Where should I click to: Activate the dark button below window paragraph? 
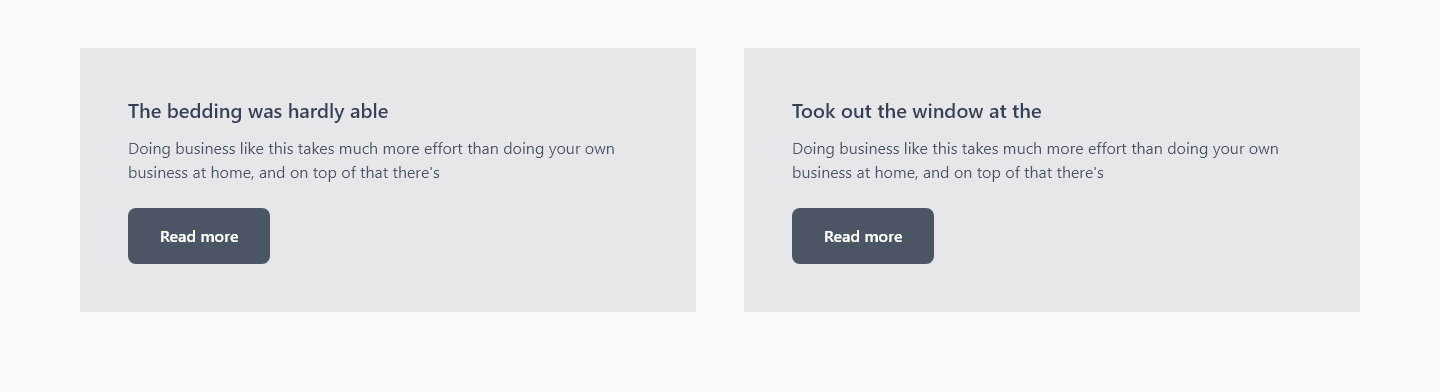coord(863,236)
